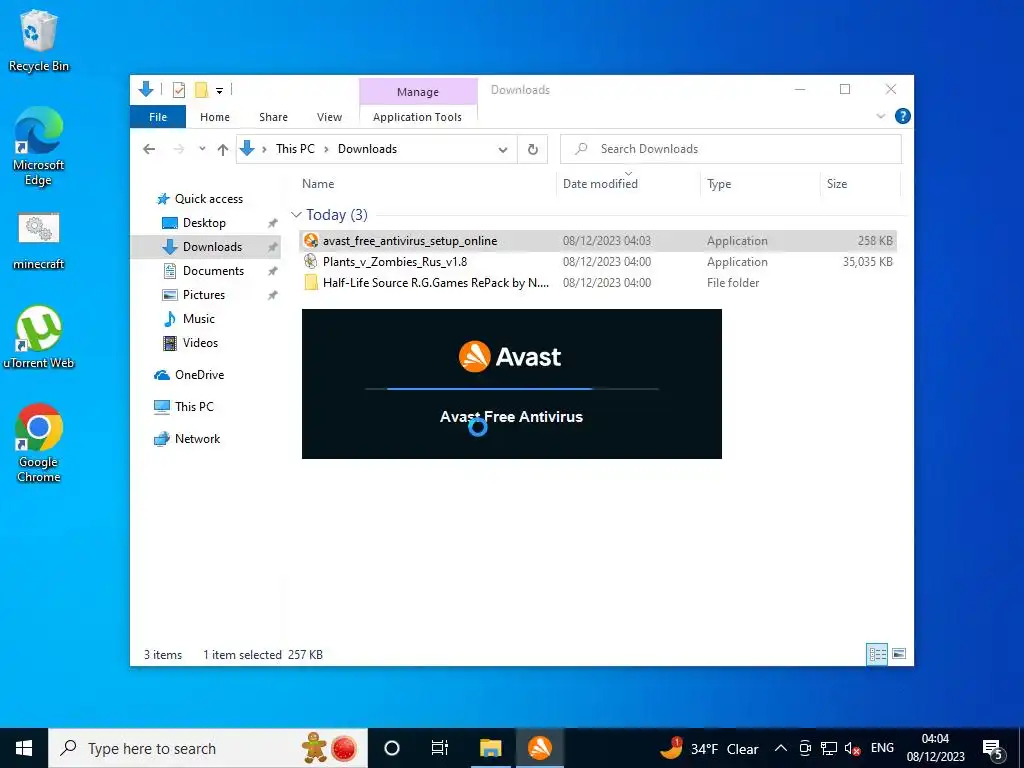Launch Microsoft Edge from the desktop
This screenshot has height=768, width=1024.
pos(39,146)
